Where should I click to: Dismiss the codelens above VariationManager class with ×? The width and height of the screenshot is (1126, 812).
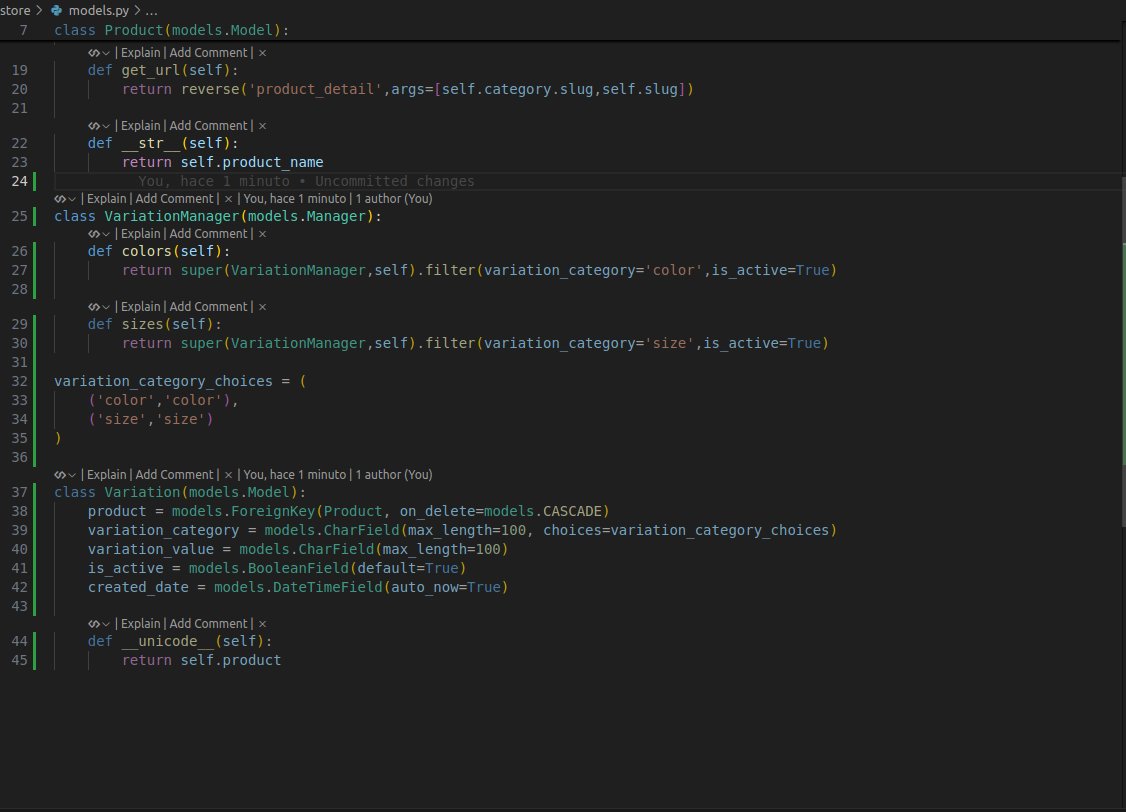pyautogui.click(x=228, y=199)
